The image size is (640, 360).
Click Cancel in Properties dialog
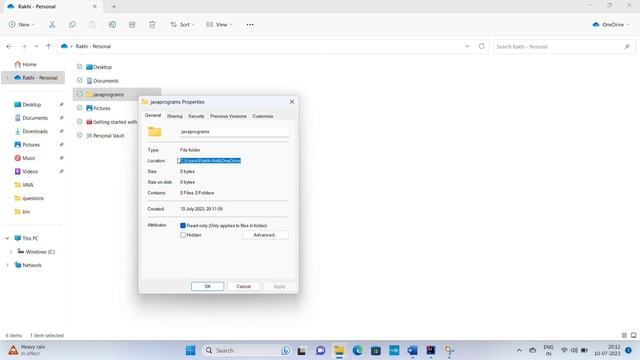[244, 286]
